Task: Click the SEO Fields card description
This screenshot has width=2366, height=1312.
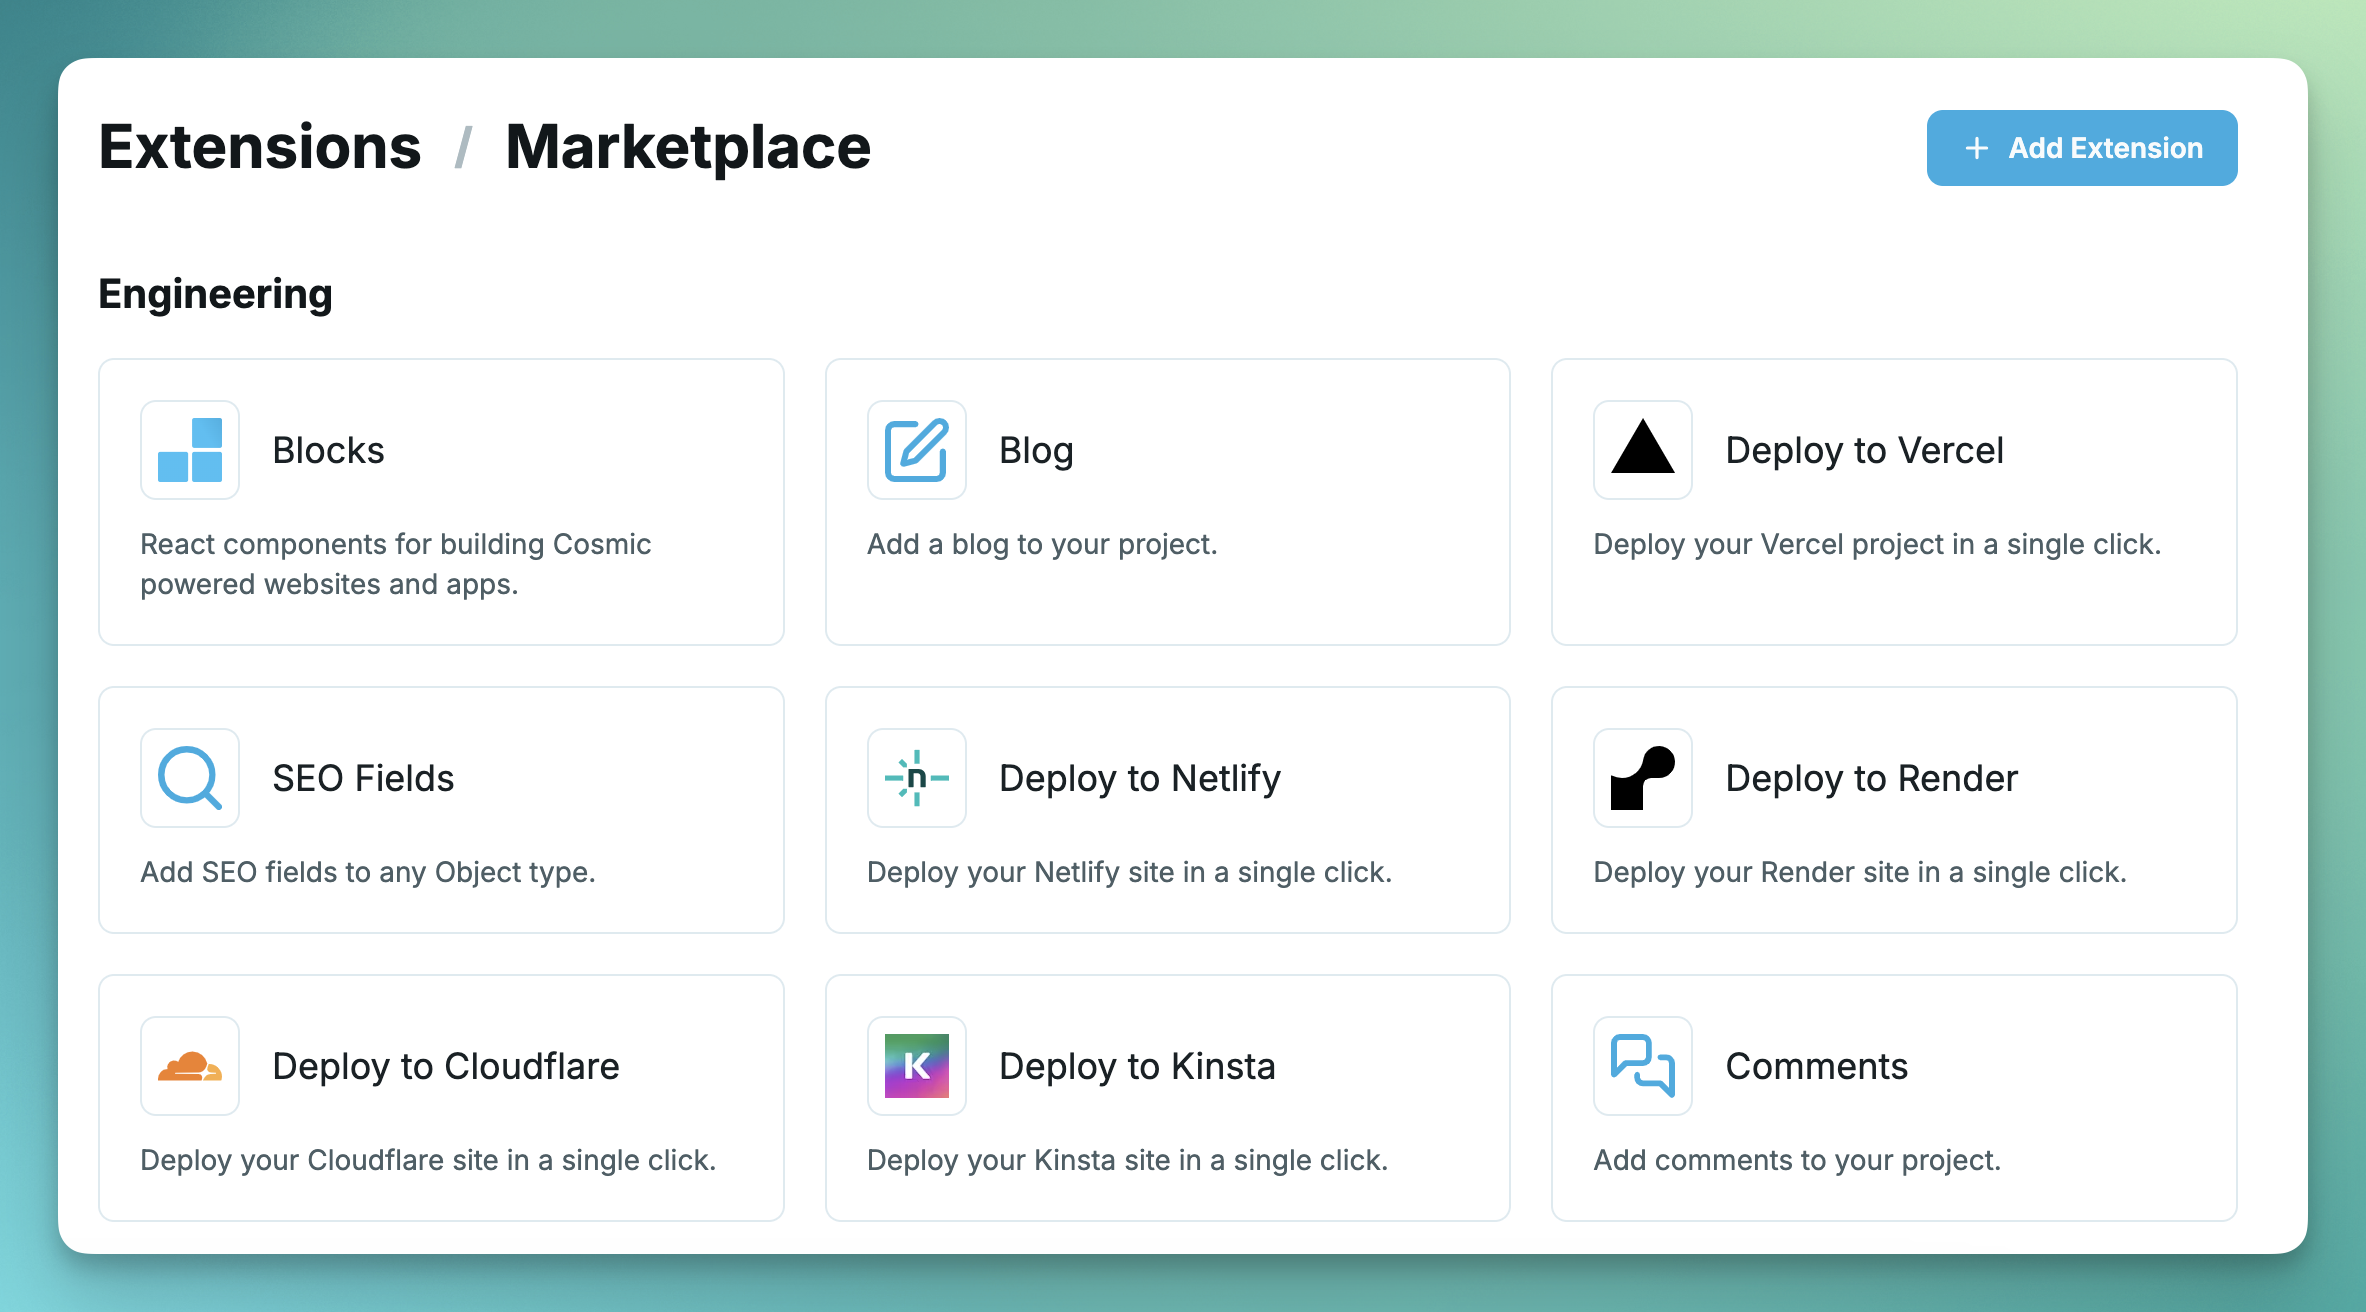Action: 367,872
